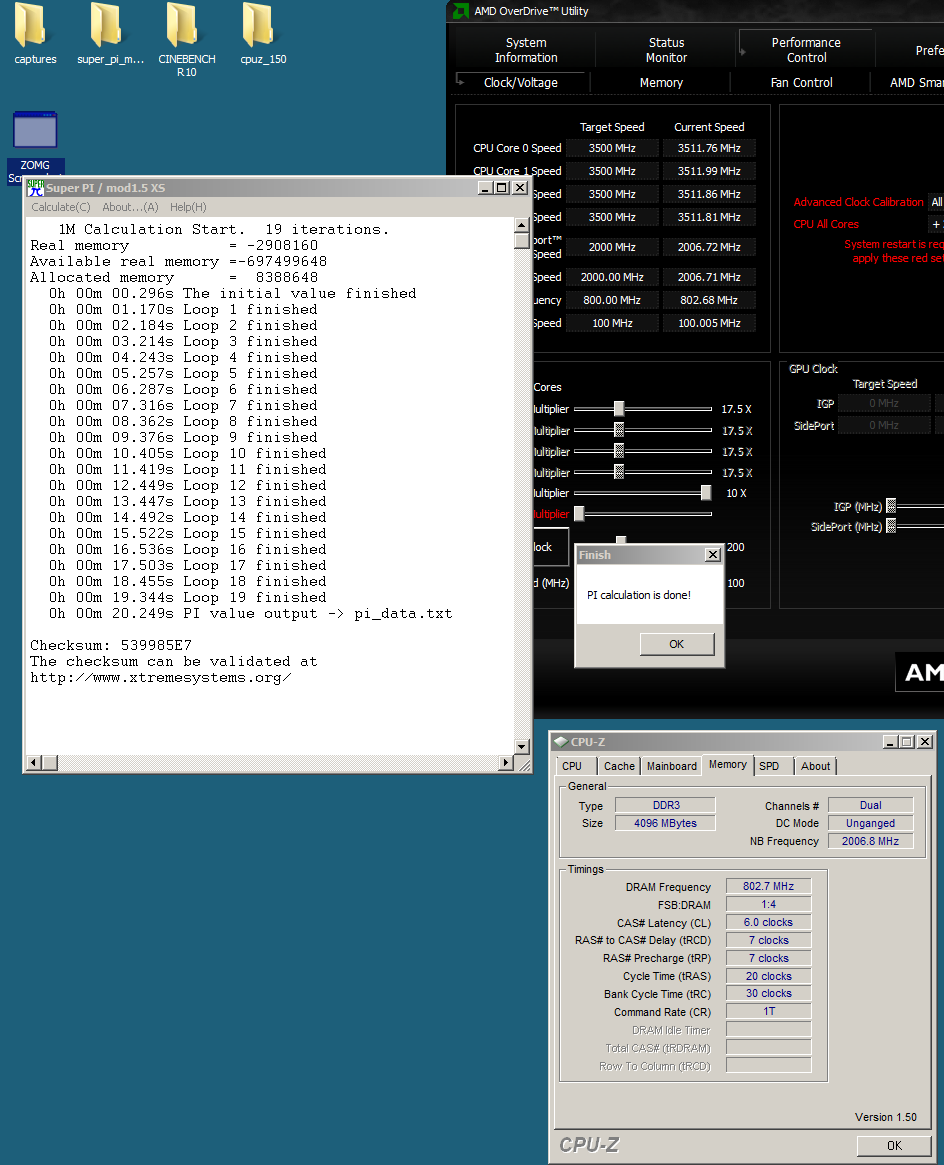
Task: Click the Super PI title bar icon
Action: pos(35,187)
